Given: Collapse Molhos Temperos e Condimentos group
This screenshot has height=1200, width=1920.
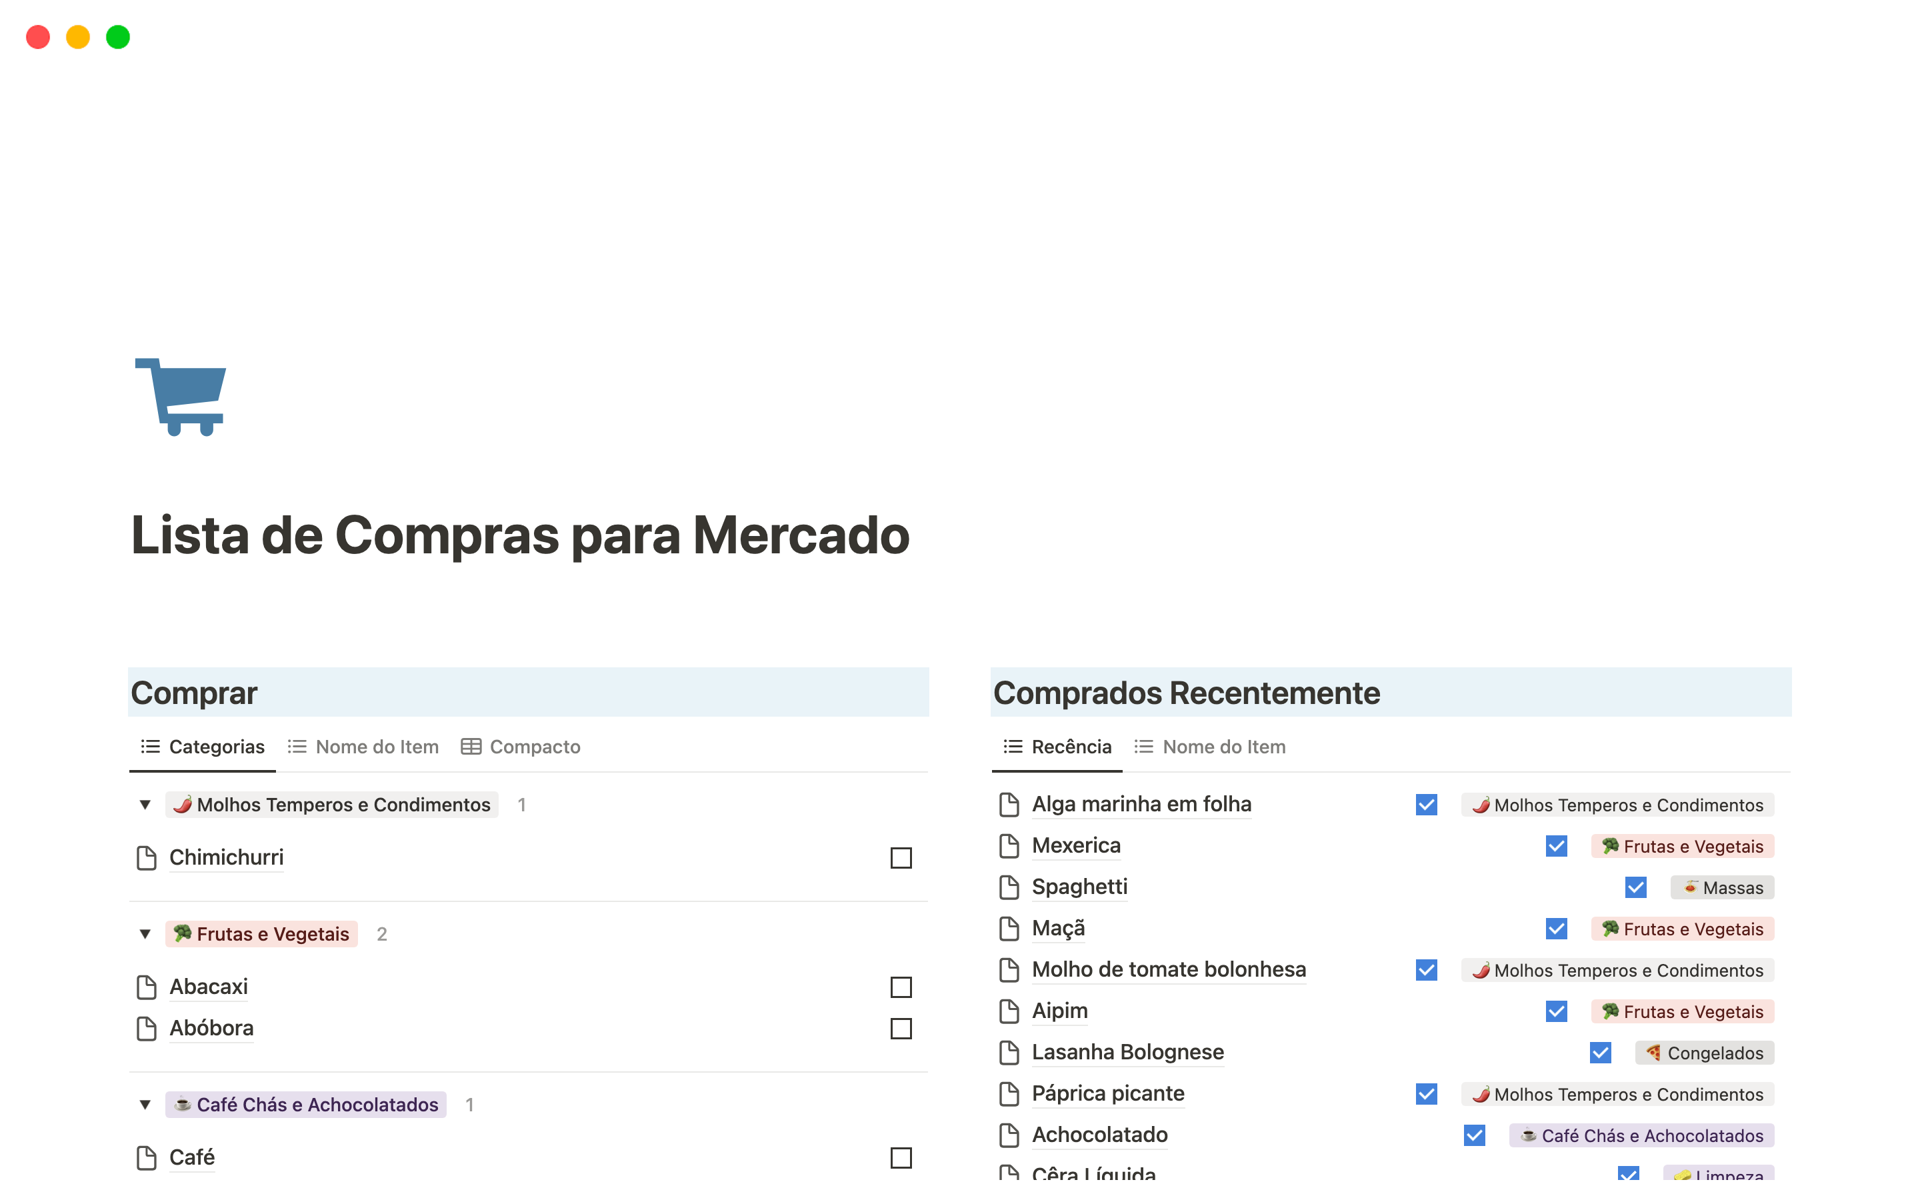Looking at the screenshot, I should (145, 803).
